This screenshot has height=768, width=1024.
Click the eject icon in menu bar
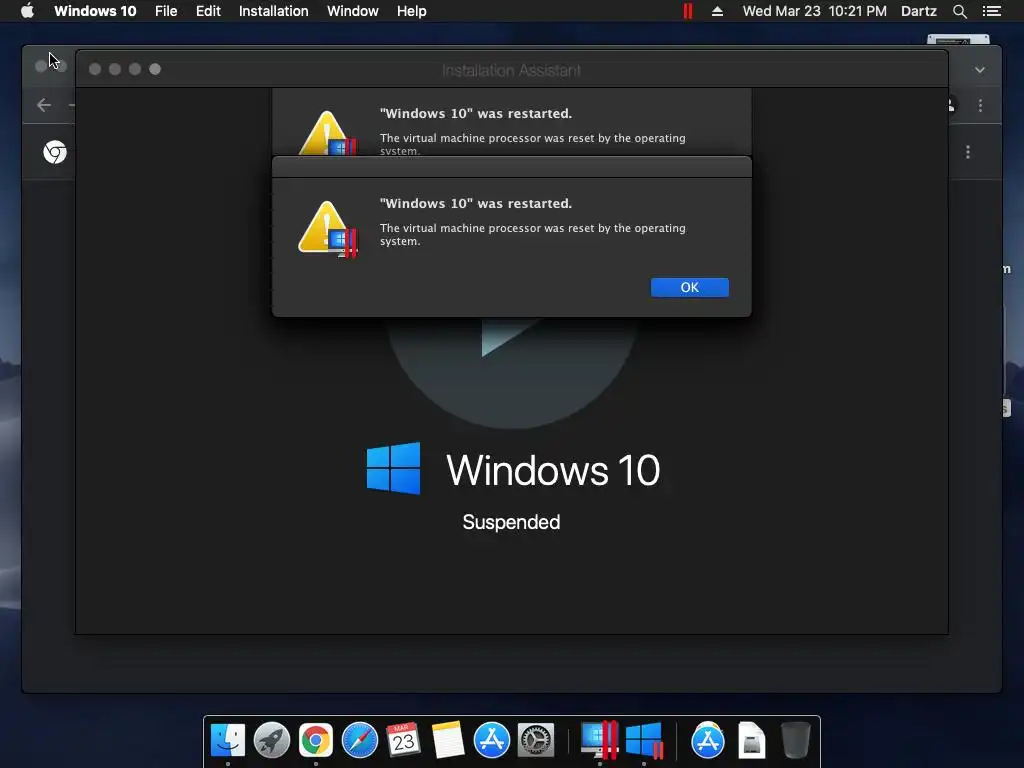pos(717,11)
